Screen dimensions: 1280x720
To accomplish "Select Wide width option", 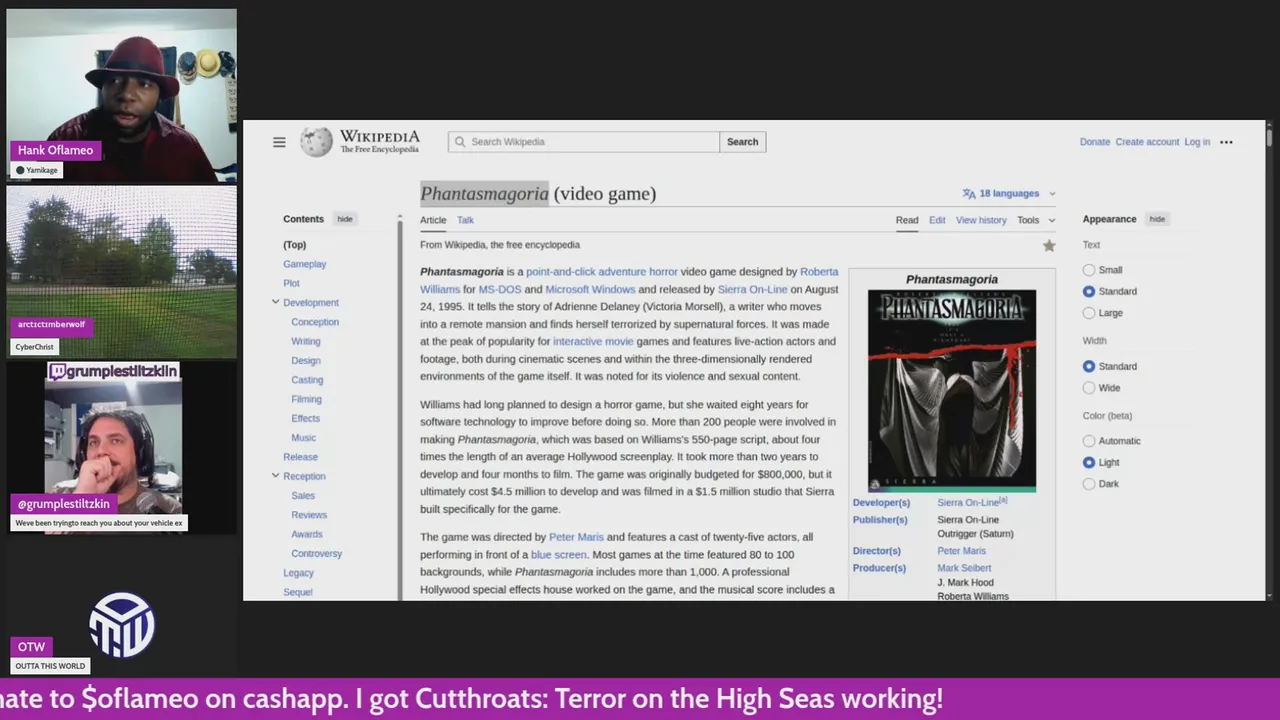I will pyautogui.click(x=1089, y=388).
